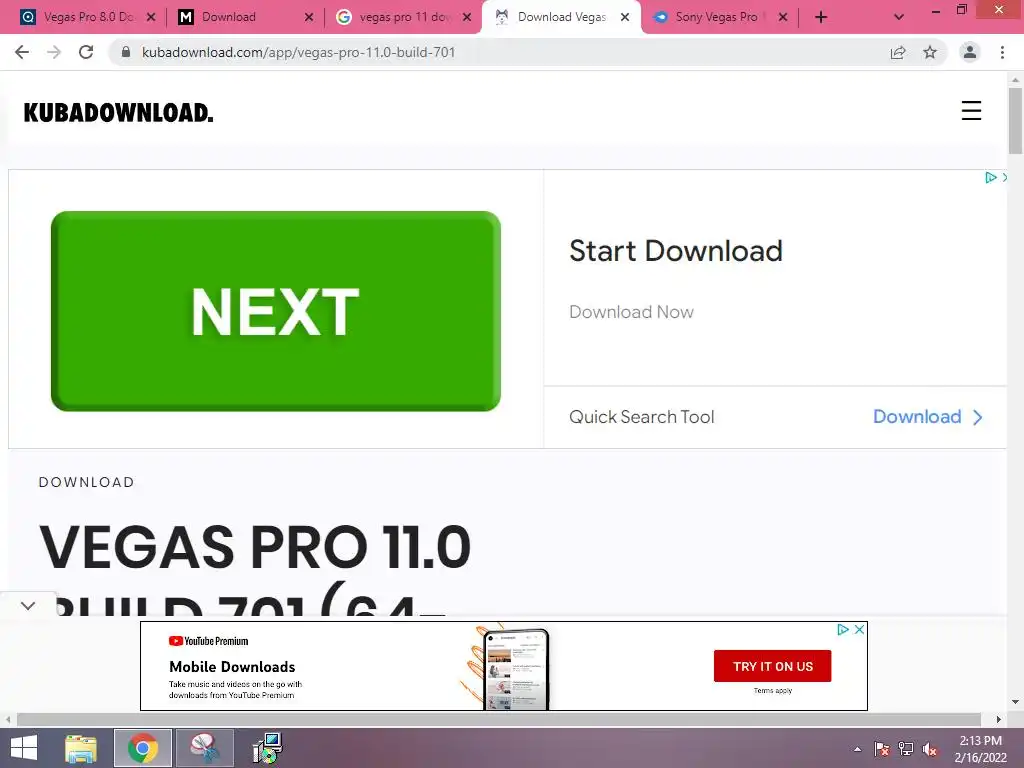Click the network tray icon
The width and height of the screenshot is (1024, 768).
(x=906, y=749)
